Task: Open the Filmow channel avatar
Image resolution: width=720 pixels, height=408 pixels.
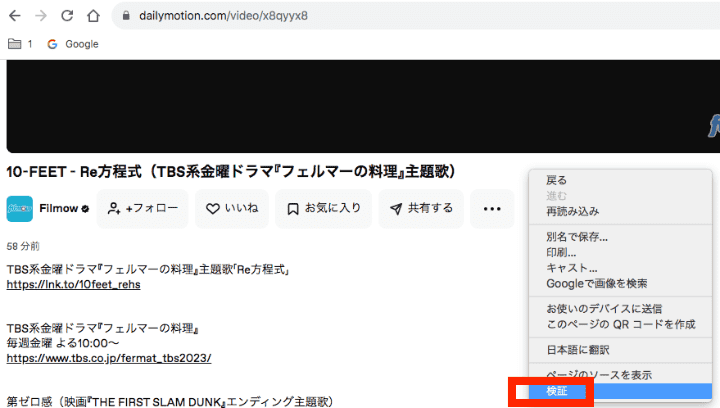Action: click(x=20, y=209)
